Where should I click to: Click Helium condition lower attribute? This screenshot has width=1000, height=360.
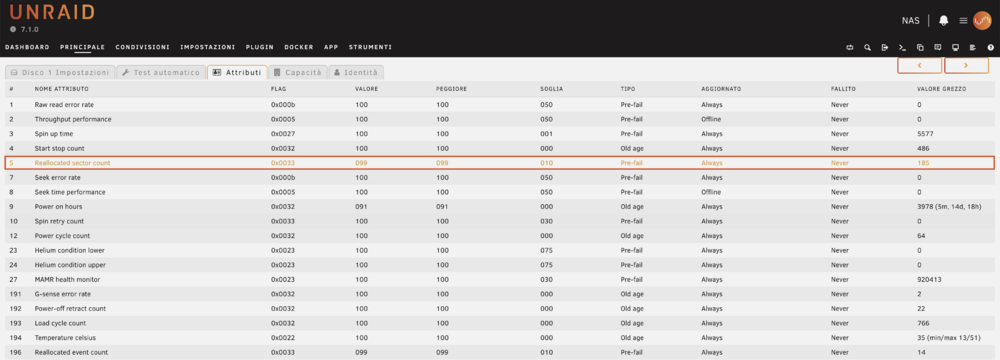point(70,250)
